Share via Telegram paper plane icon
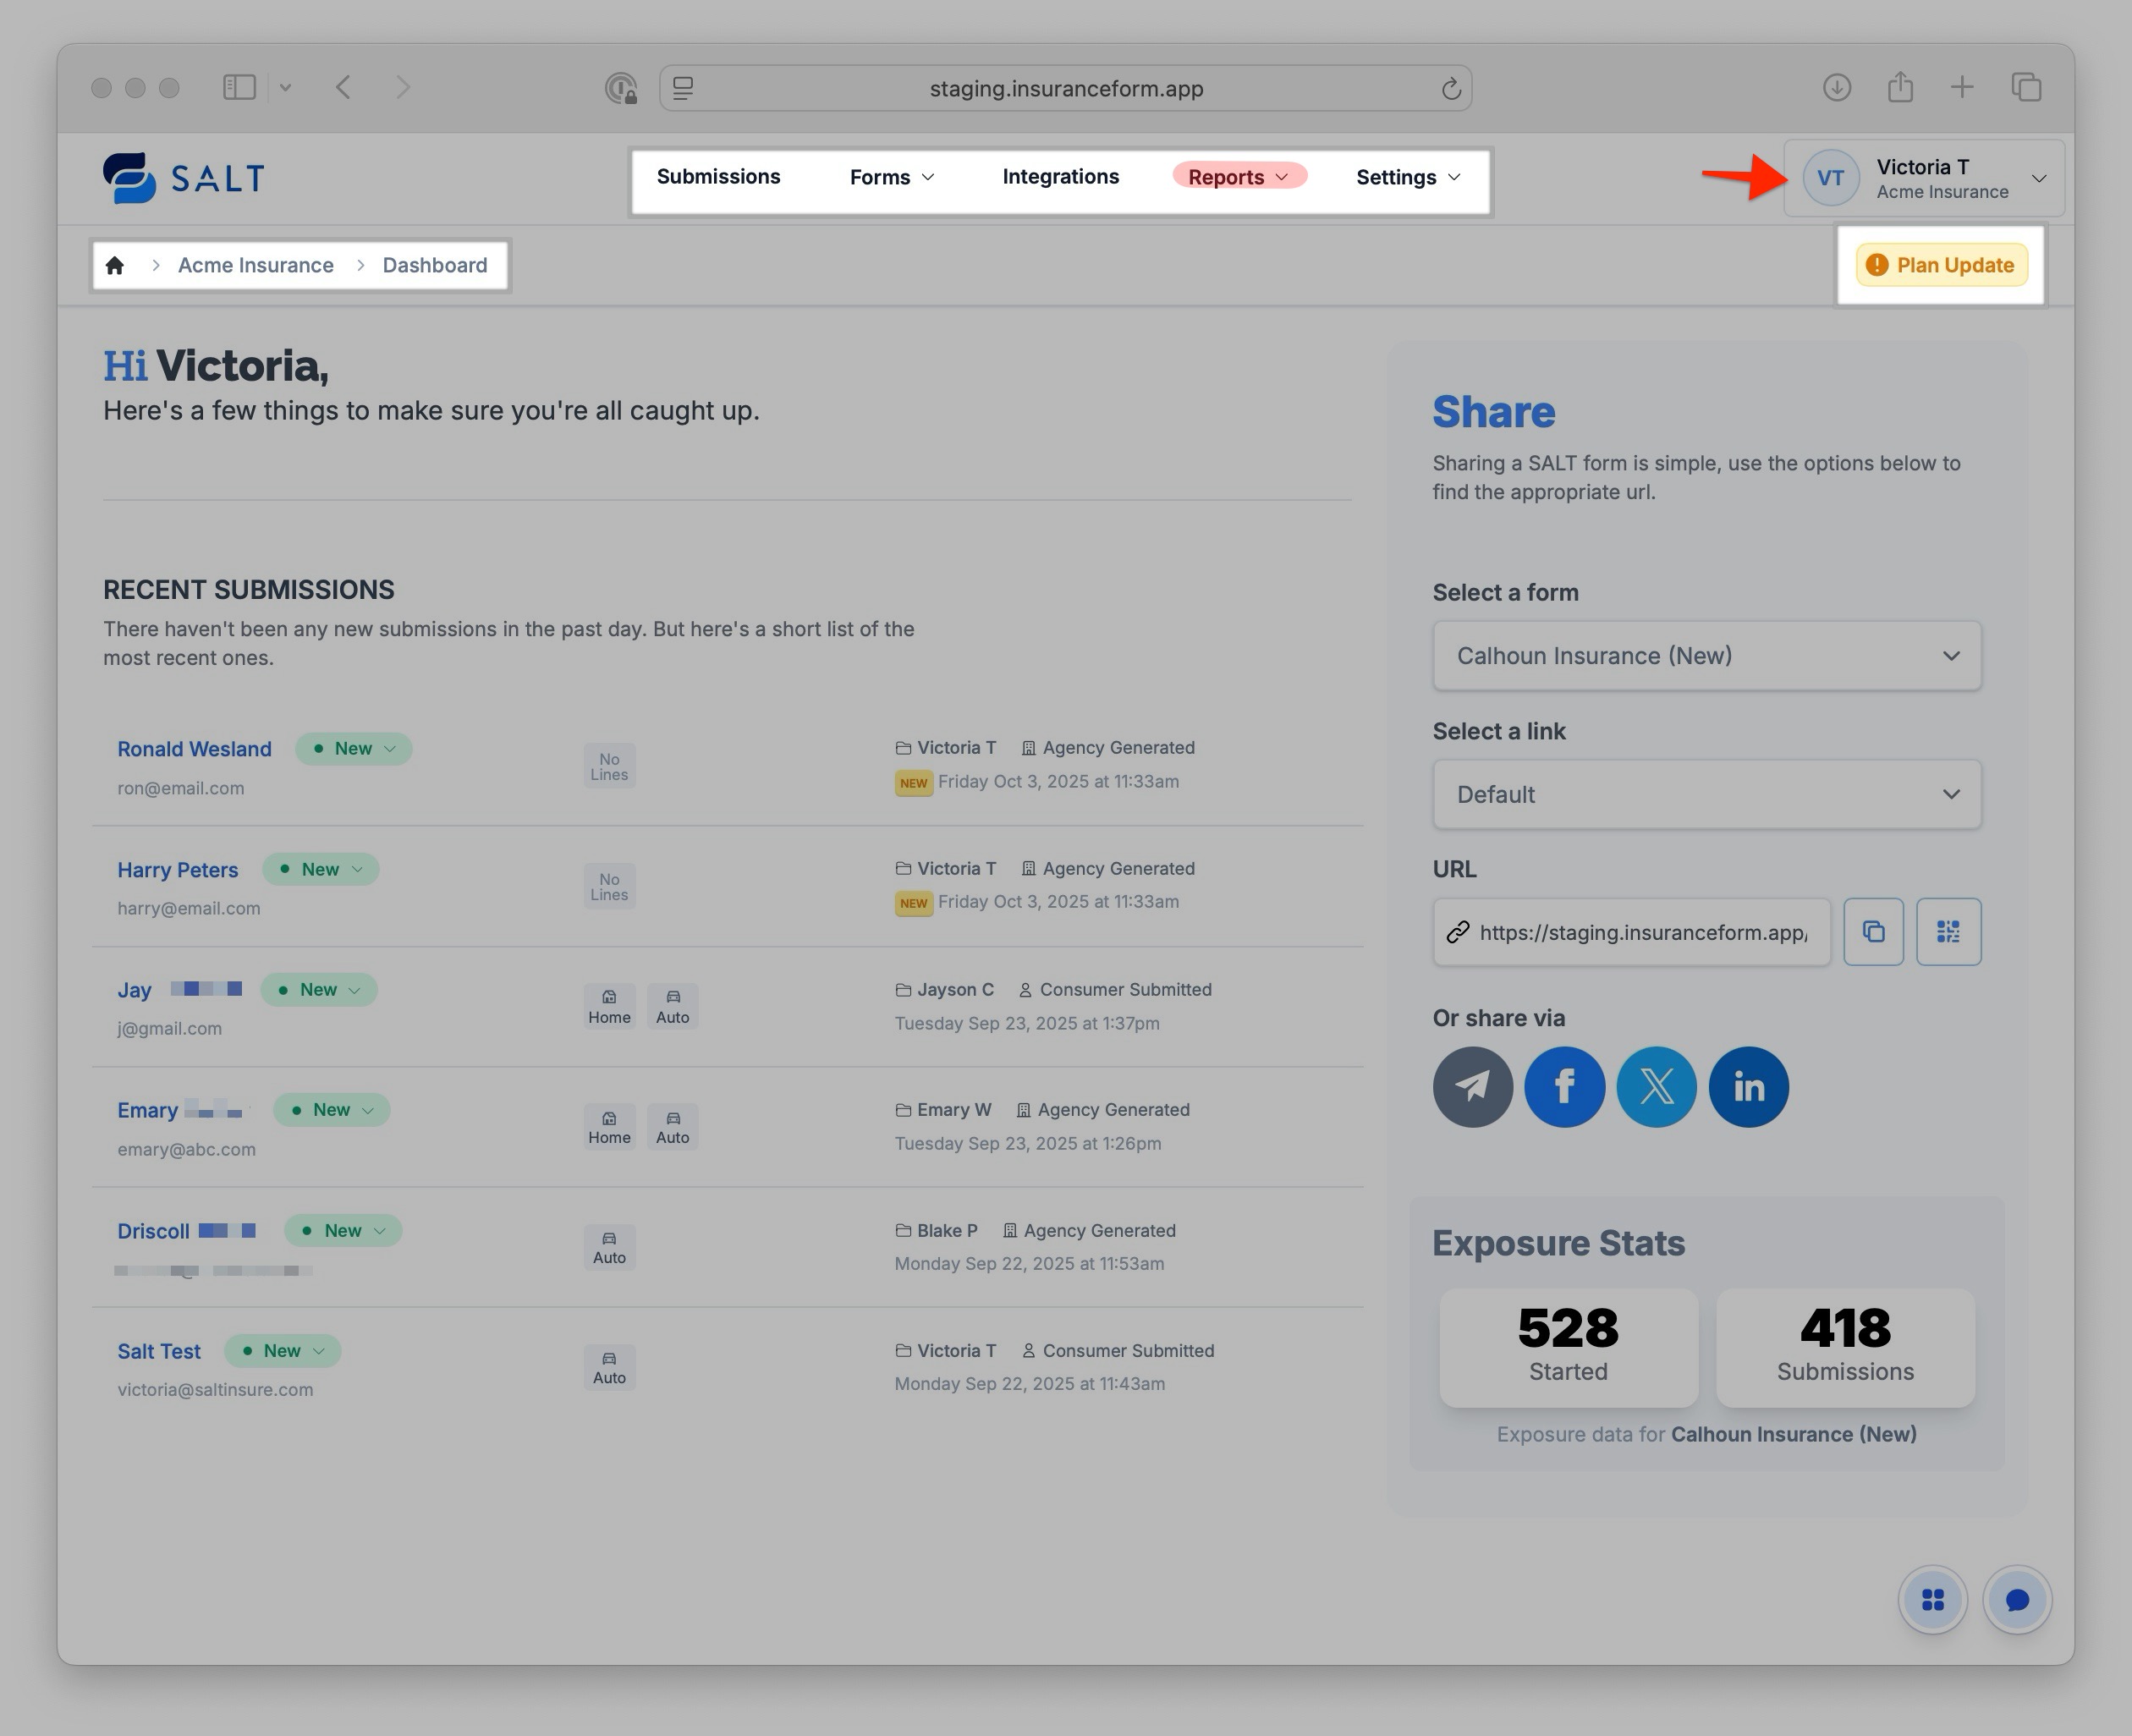The image size is (2132, 1736). [1472, 1087]
